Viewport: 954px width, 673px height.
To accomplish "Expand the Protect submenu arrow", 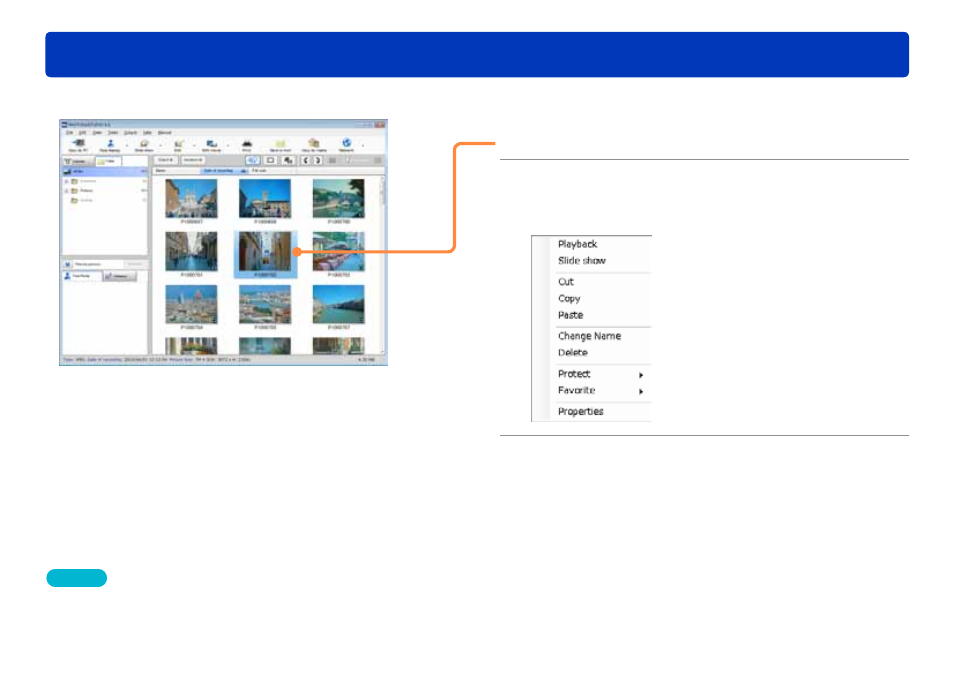I will [x=641, y=375].
